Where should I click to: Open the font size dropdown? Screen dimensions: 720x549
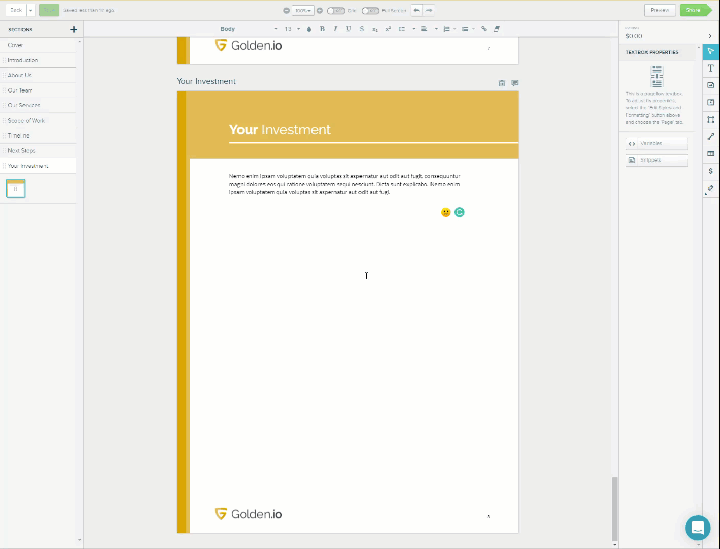[292, 29]
